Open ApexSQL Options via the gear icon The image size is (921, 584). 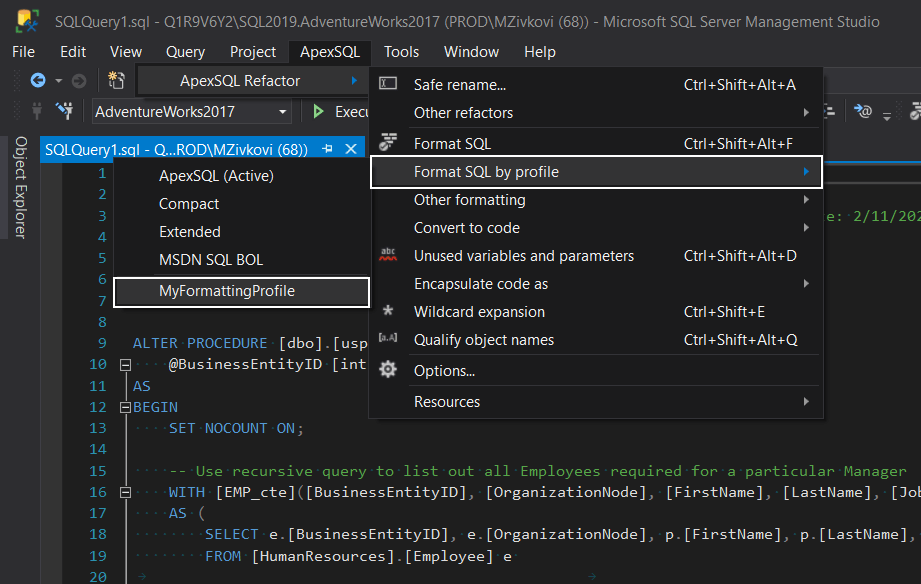pyautogui.click(x=388, y=369)
